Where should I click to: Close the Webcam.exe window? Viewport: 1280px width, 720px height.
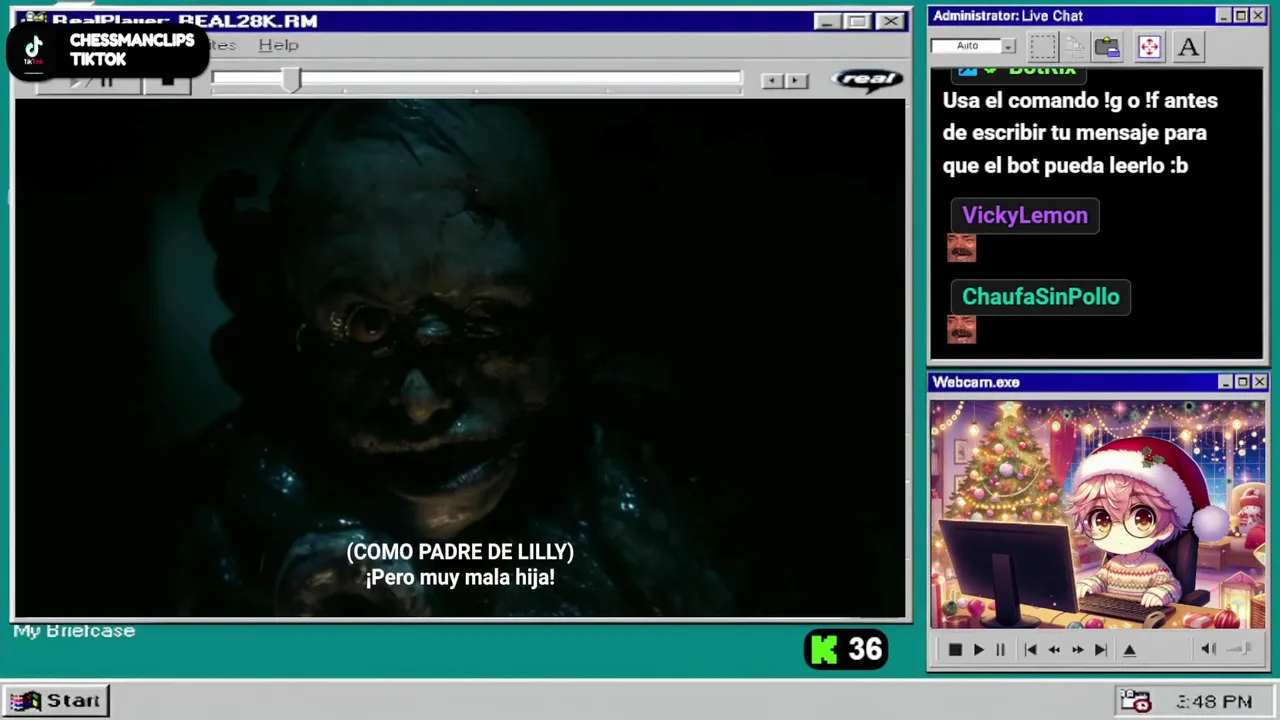coord(1259,382)
